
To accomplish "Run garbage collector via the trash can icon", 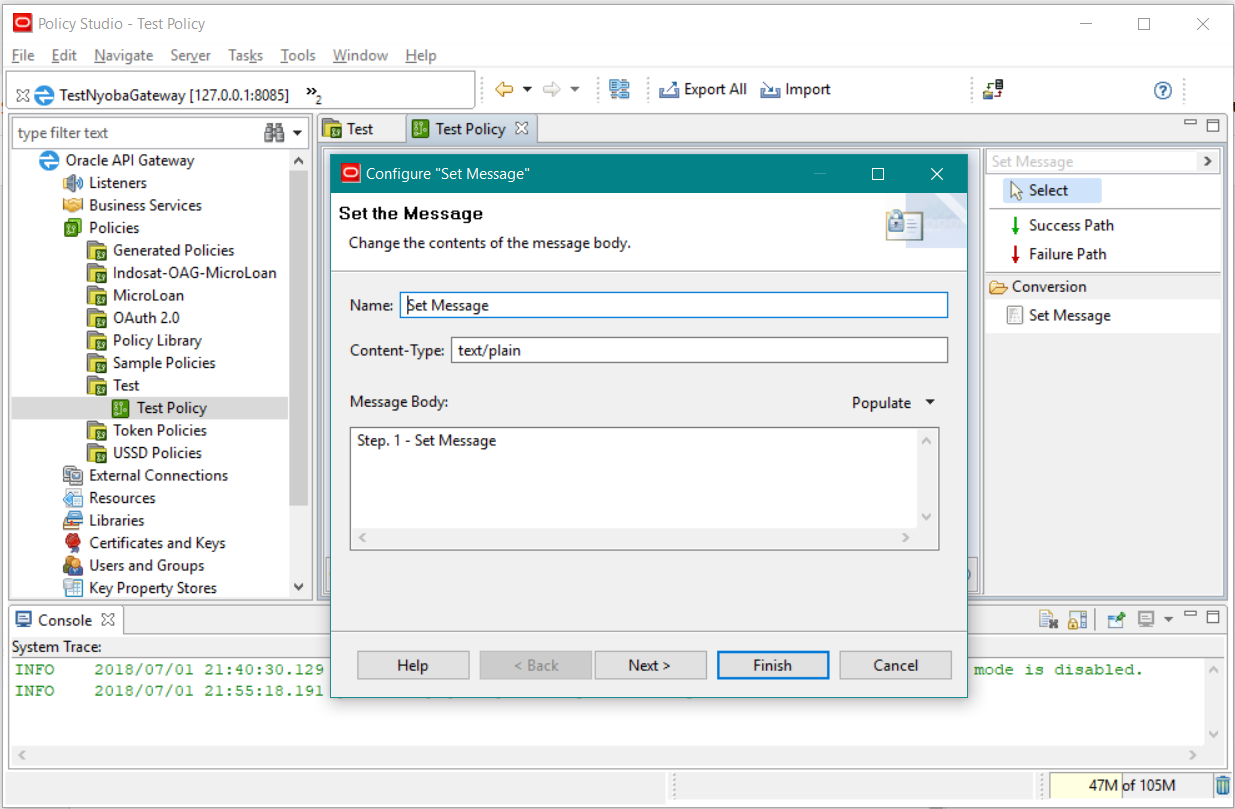I will tap(1223, 785).
